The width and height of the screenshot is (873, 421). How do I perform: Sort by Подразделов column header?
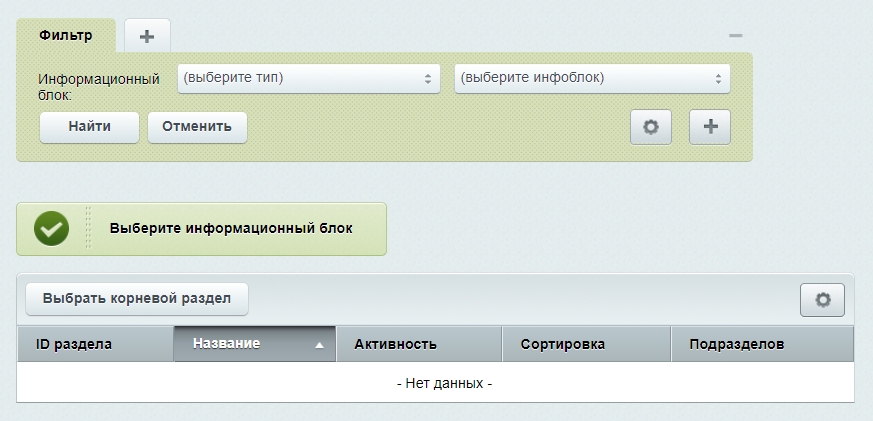761,344
